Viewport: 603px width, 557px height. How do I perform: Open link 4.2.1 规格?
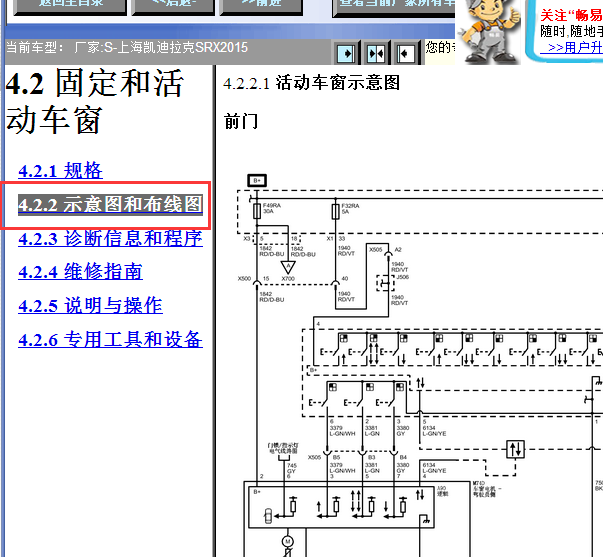pos(60,170)
